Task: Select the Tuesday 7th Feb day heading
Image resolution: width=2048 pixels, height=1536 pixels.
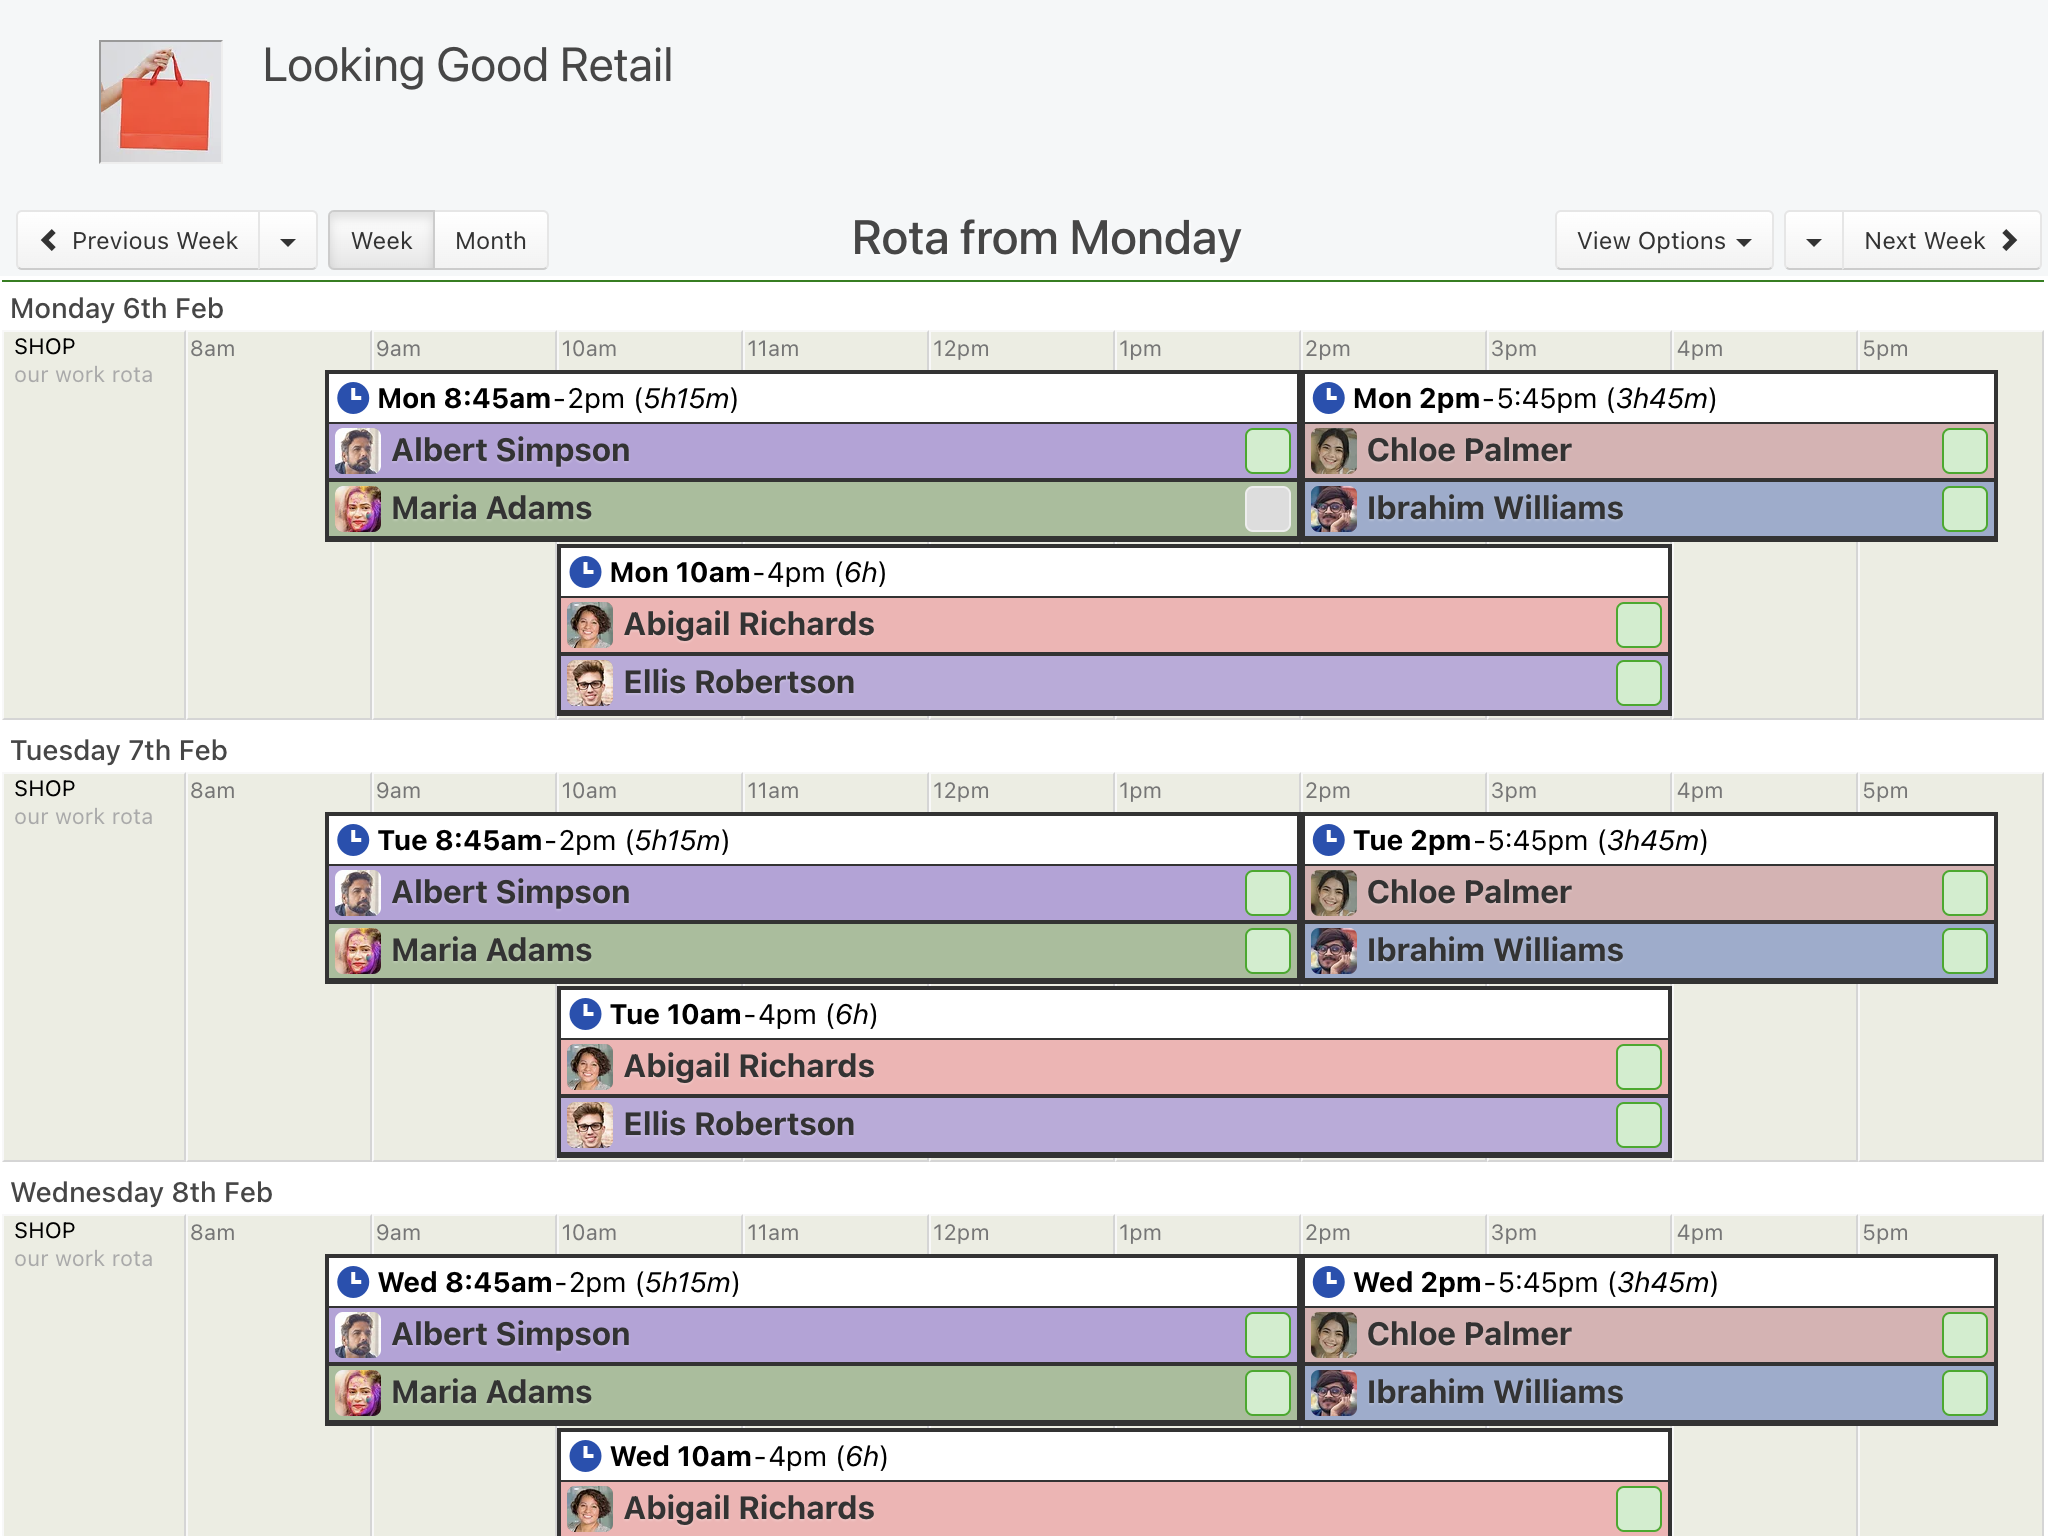Action: [119, 750]
